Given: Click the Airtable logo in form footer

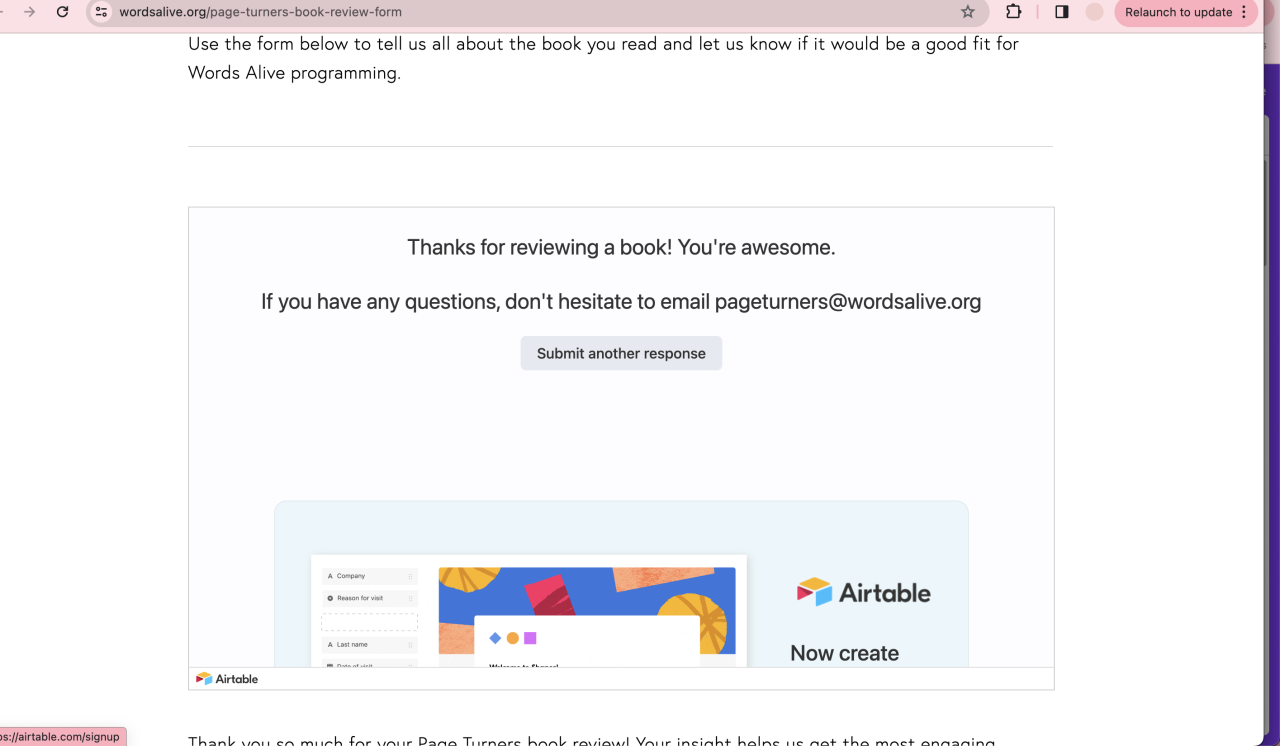Looking at the screenshot, I should [x=227, y=679].
